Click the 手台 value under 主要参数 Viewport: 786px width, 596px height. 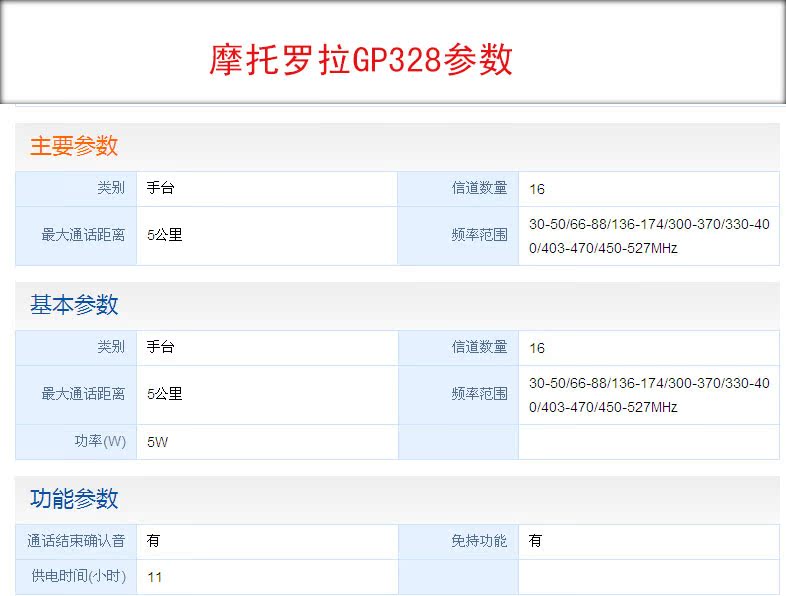point(160,188)
